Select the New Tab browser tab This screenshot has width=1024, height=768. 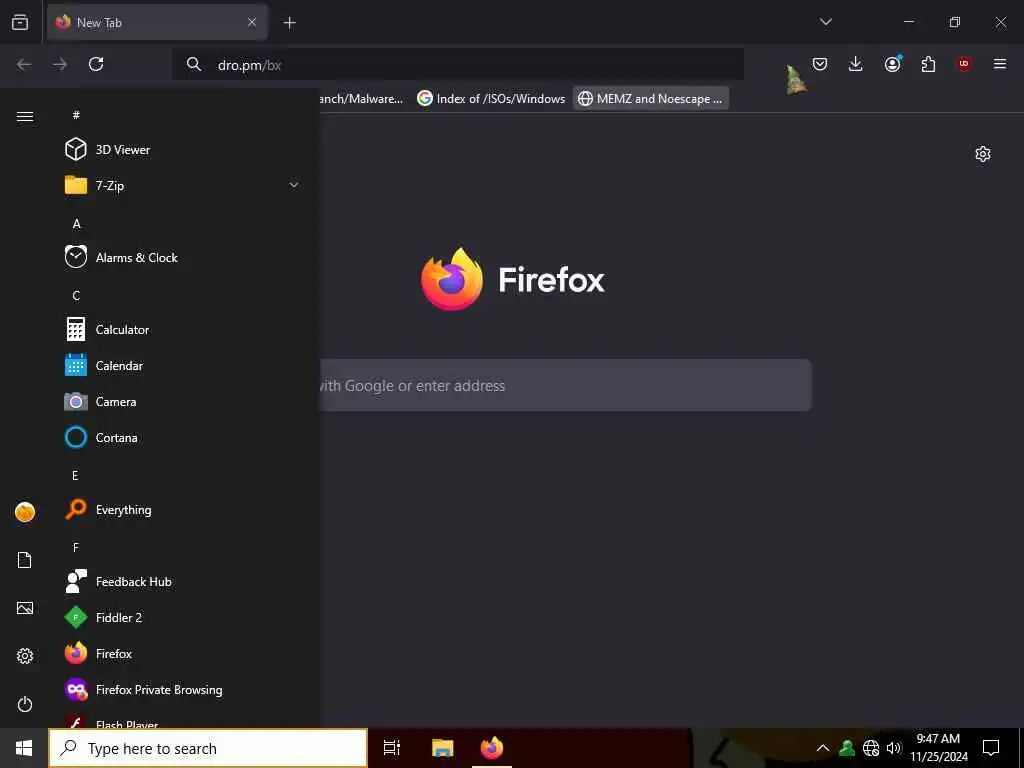click(157, 22)
